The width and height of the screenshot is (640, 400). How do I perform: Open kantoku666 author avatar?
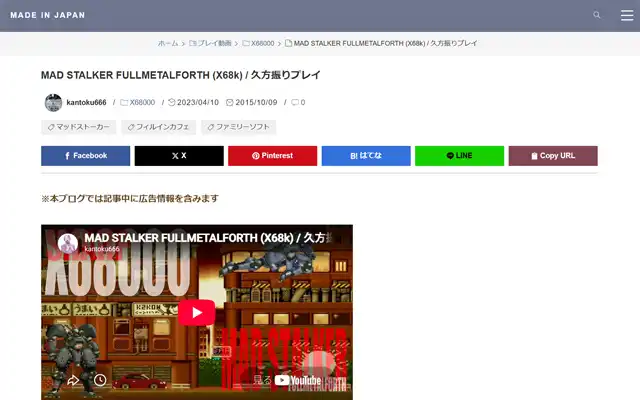53,102
